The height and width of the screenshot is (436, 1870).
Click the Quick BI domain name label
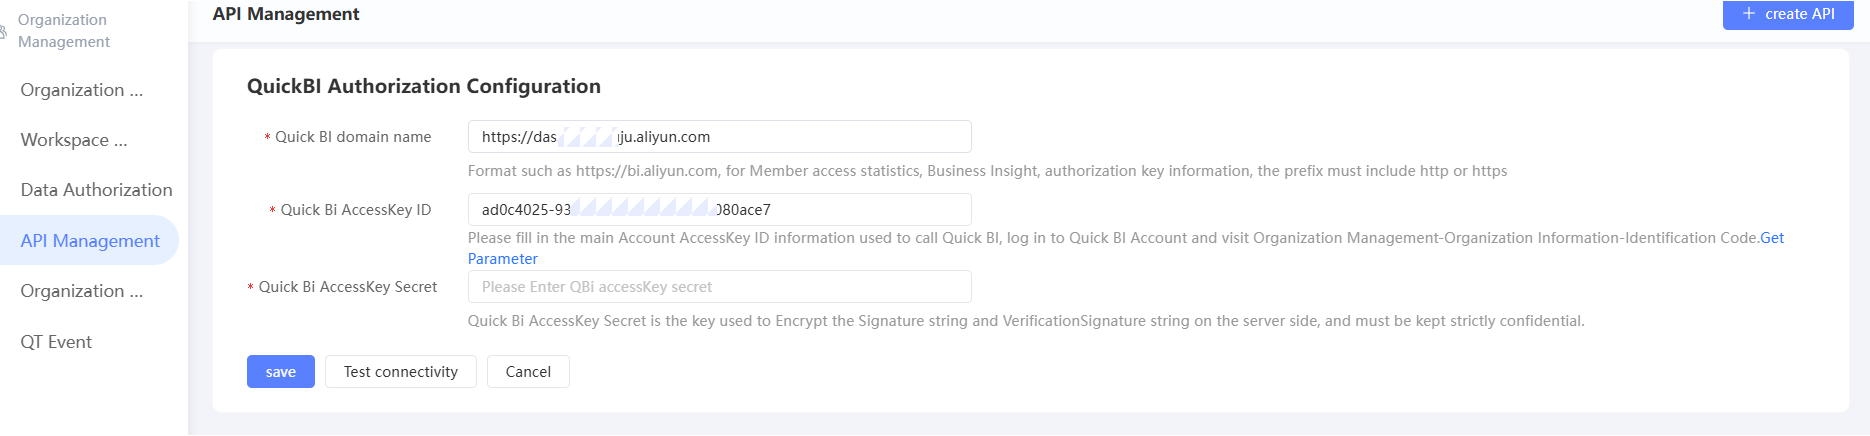[353, 137]
